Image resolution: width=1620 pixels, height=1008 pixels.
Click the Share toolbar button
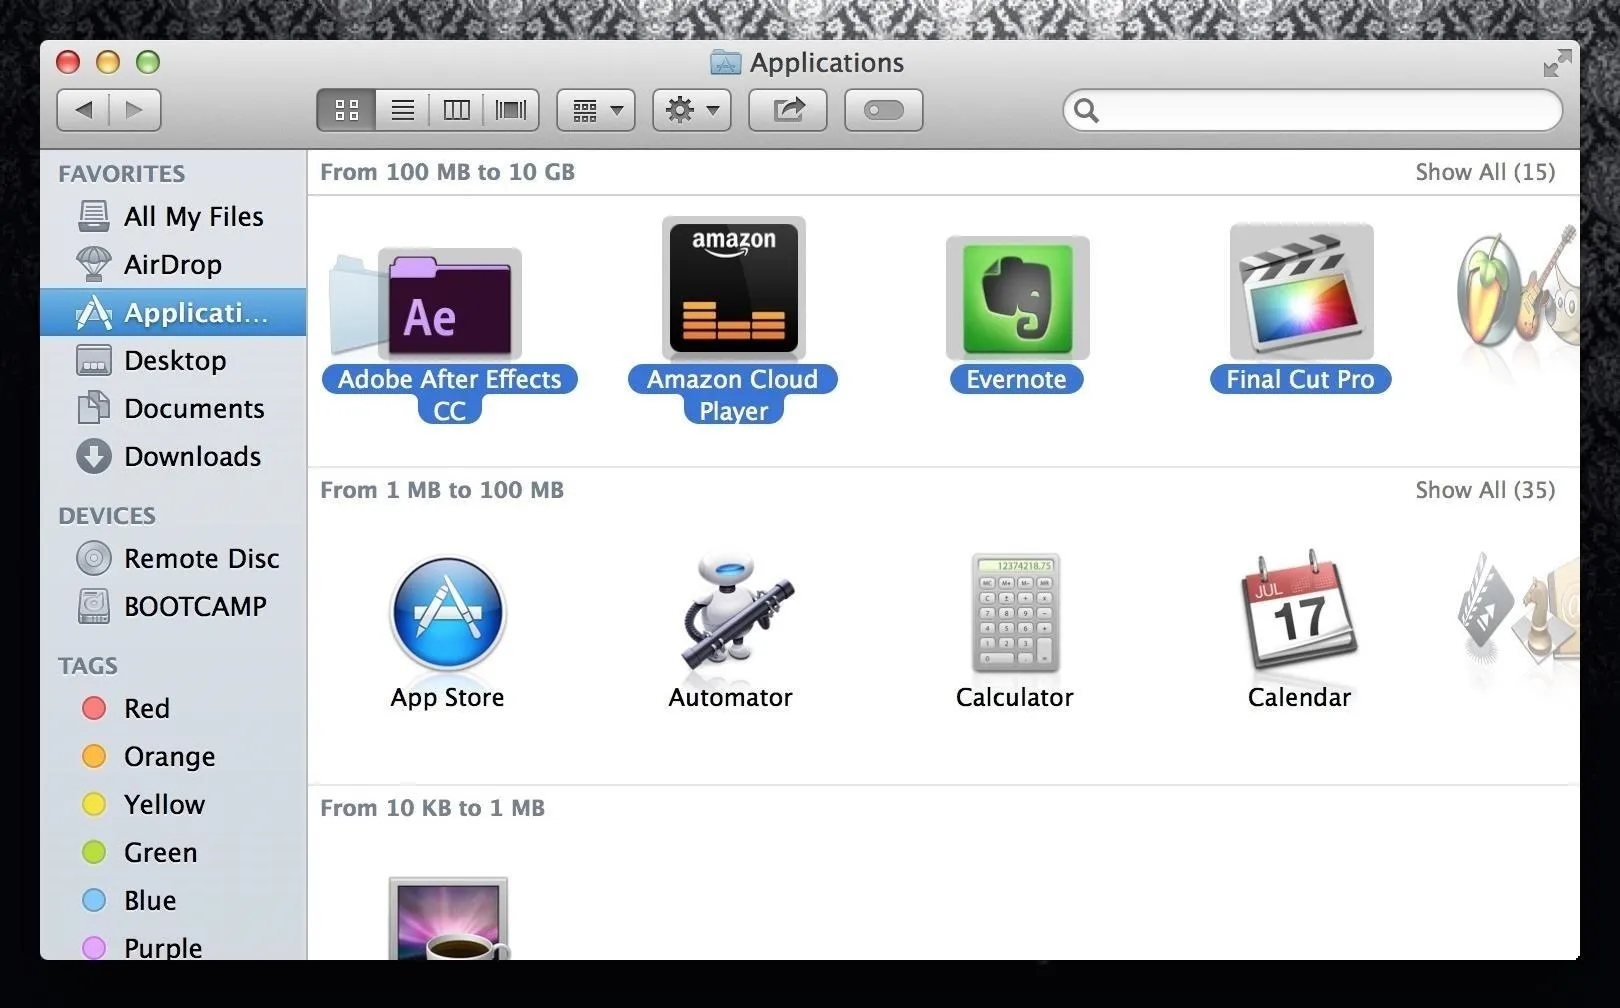coord(788,110)
